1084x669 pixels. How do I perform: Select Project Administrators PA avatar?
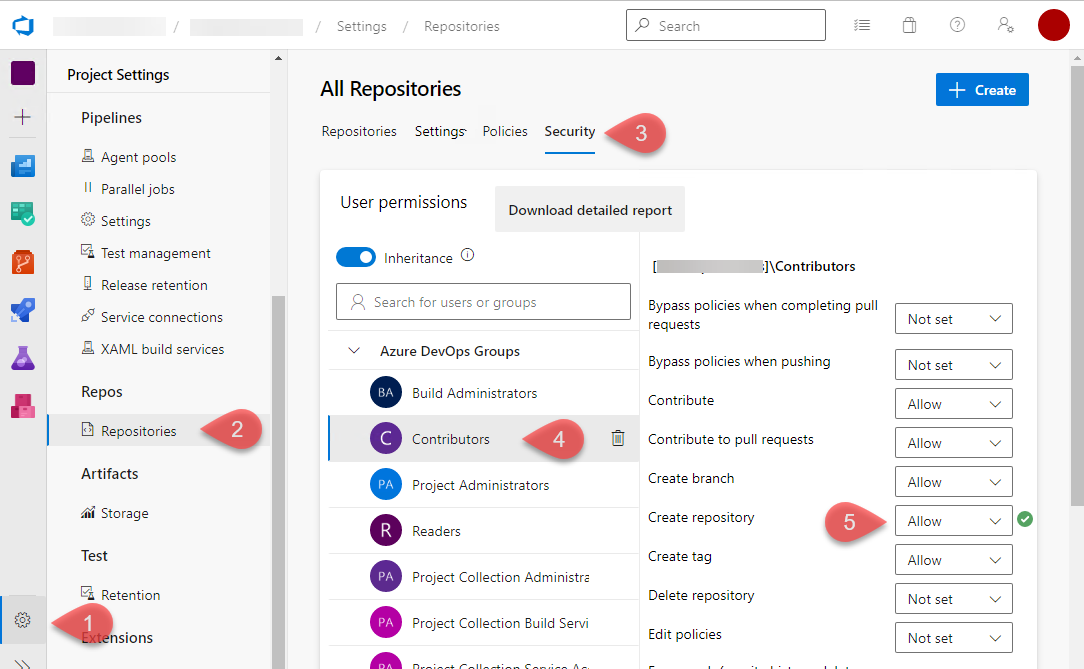[386, 484]
